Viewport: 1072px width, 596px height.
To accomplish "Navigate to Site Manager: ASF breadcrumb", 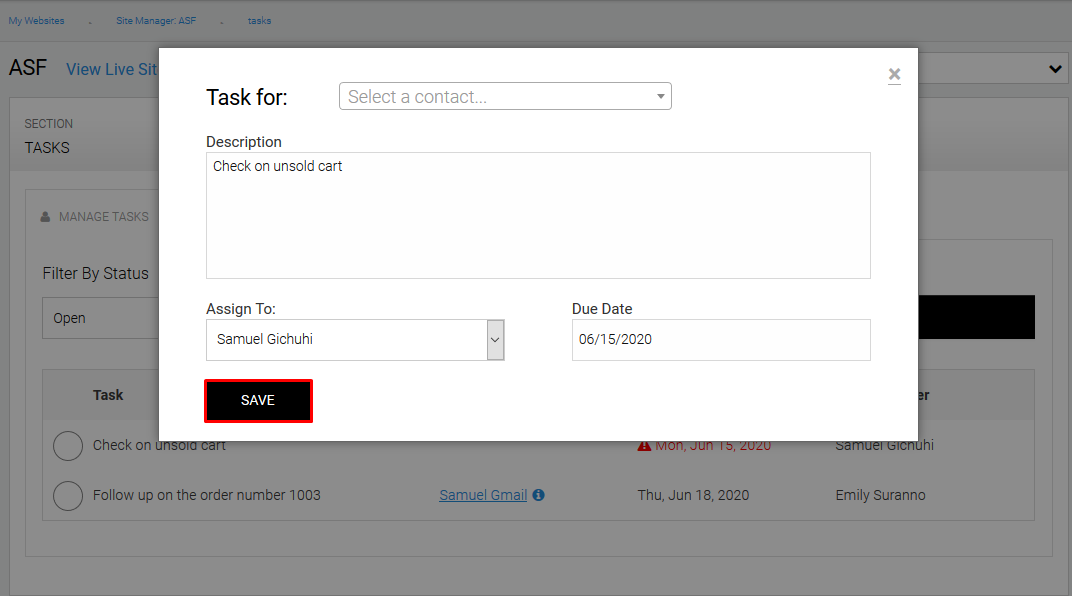I will pos(156,20).
